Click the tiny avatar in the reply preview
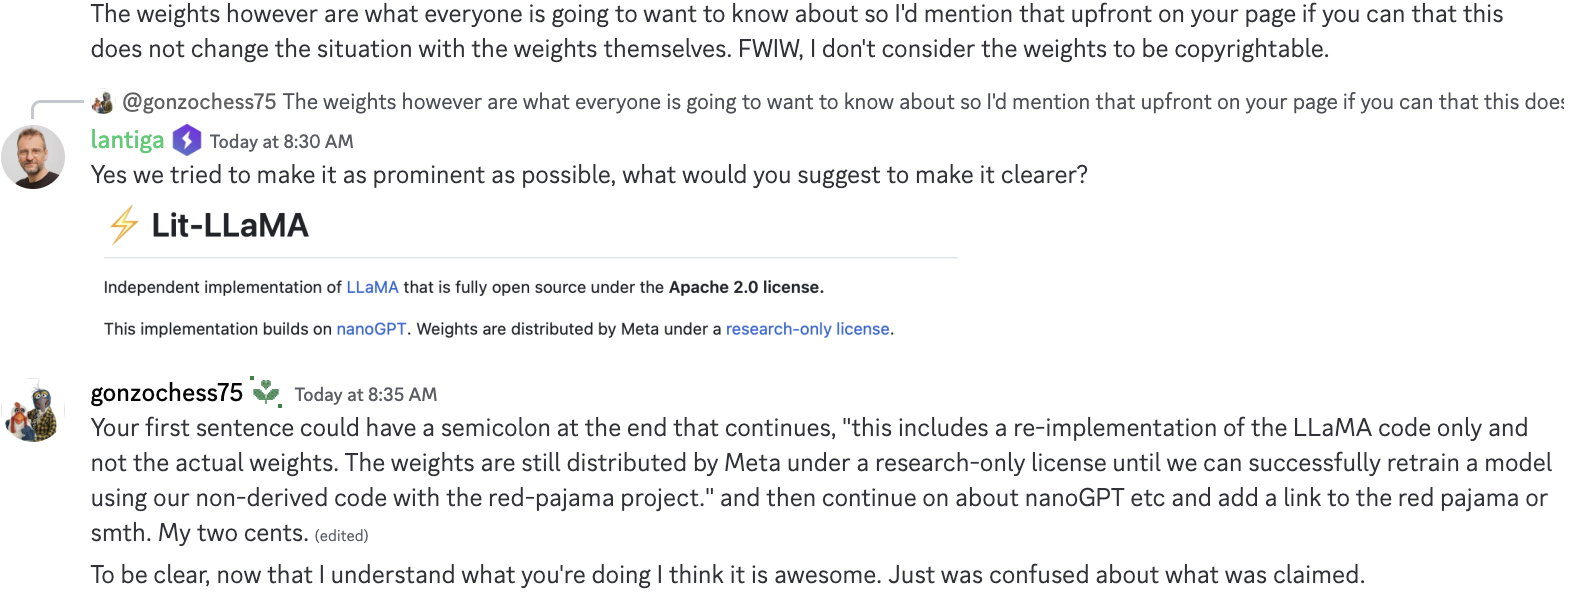1592x598 pixels. pos(103,101)
